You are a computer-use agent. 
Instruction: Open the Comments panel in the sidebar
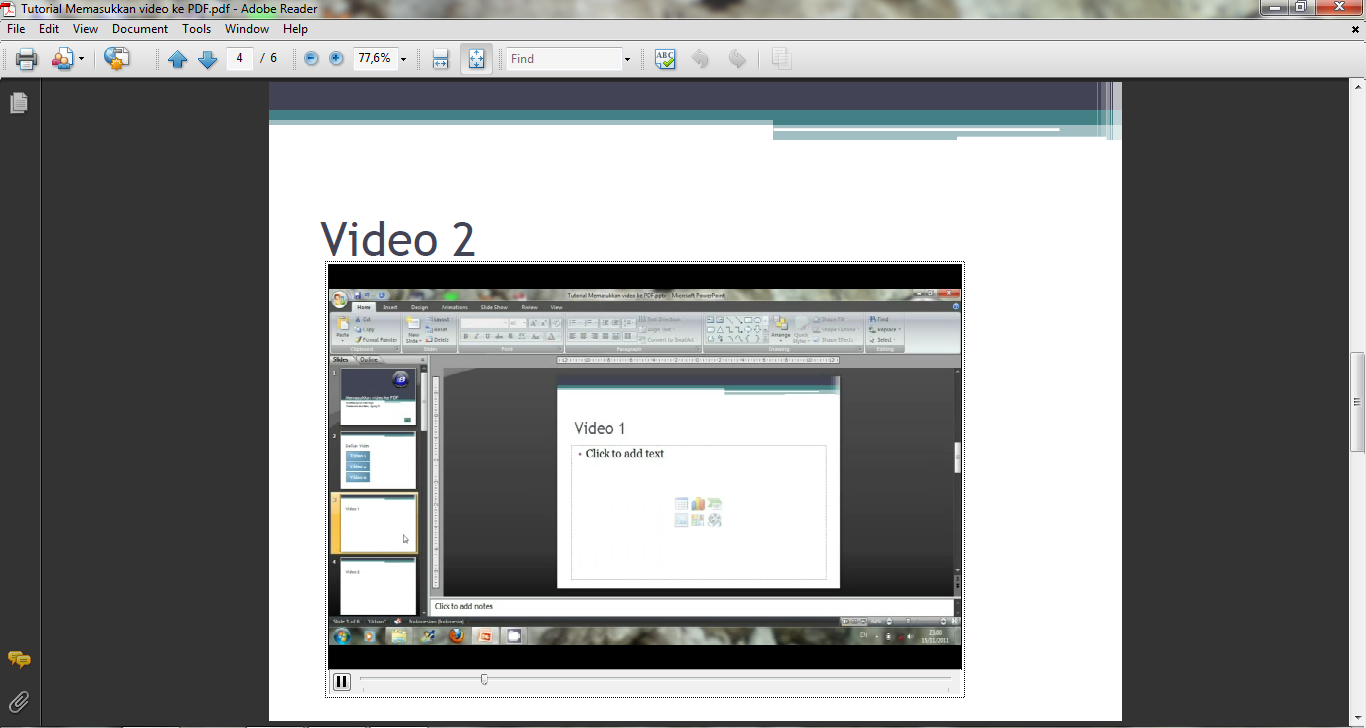click(x=18, y=661)
